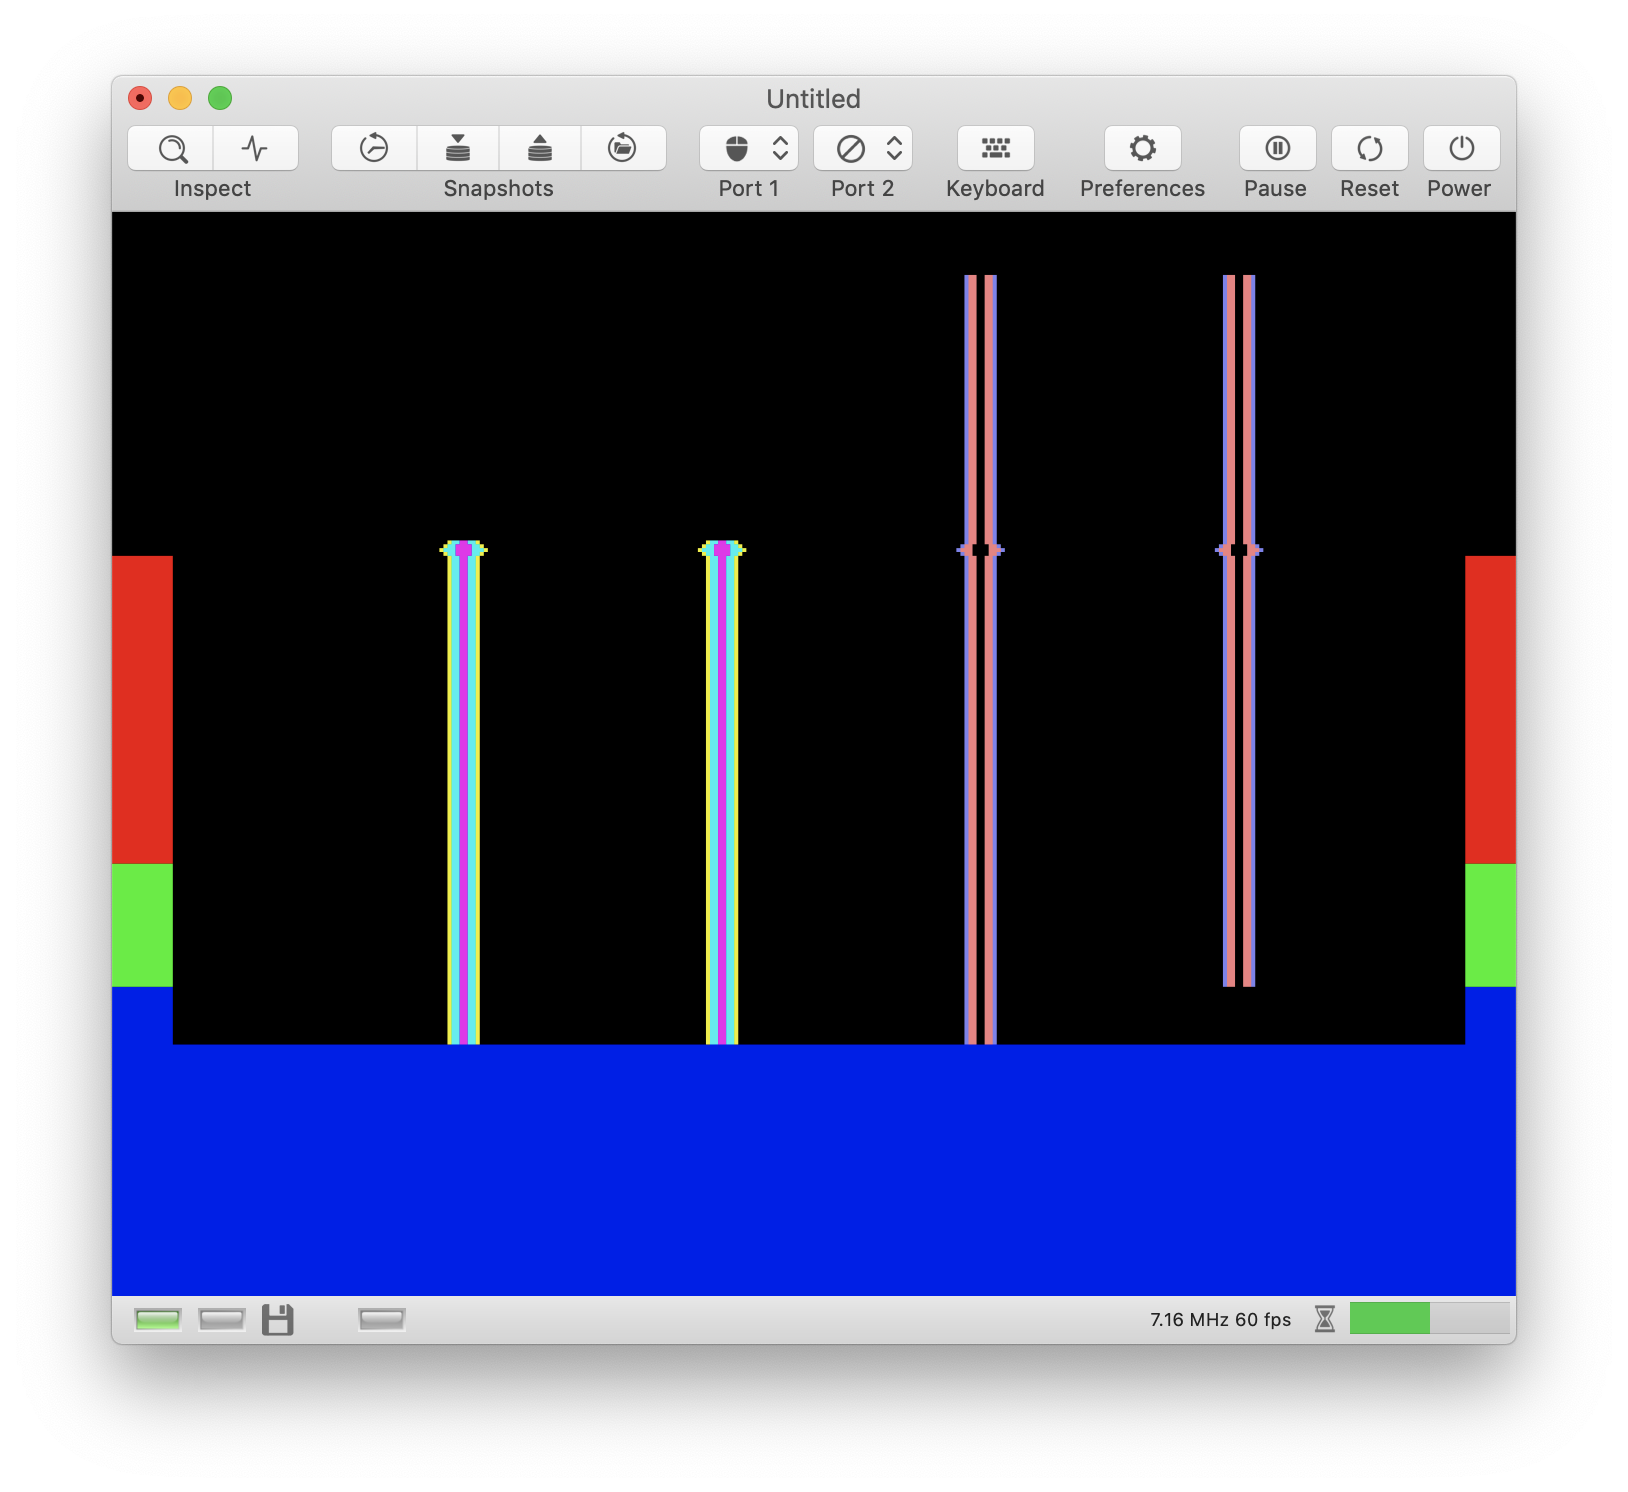This screenshot has height=1492, width=1628.
Task: Open Port 1 mouse device dropdown
Action: click(x=749, y=149)
